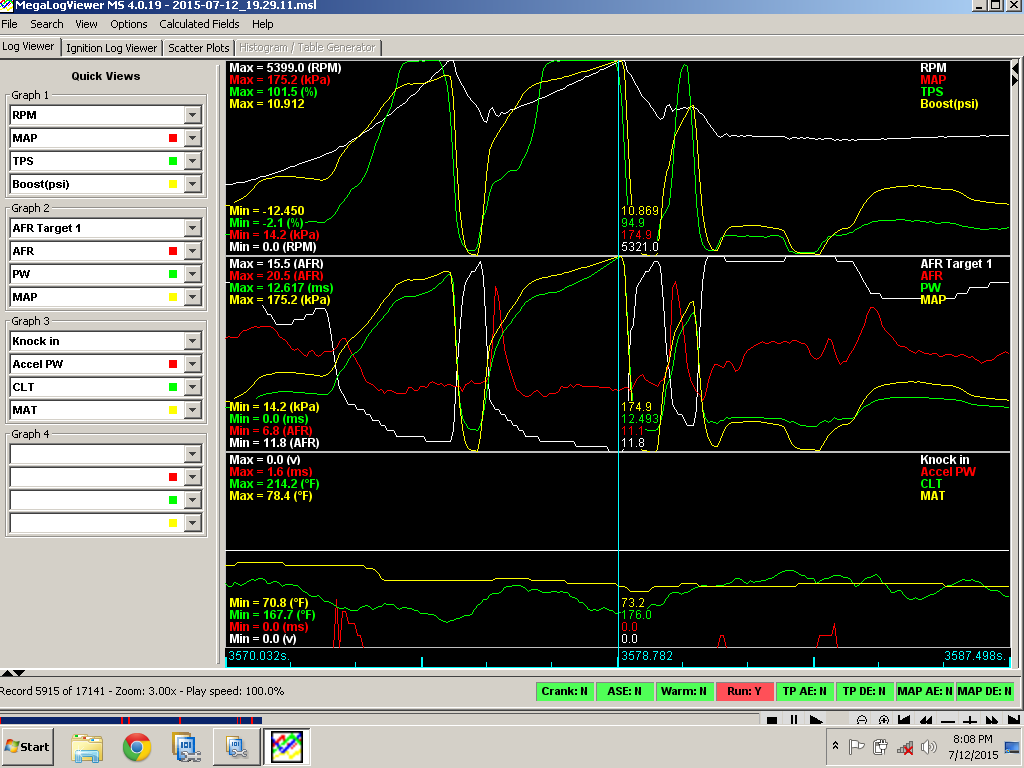Switch to the Scatter Plots tab
Viewport: 1024px width, 768px height.
click(198, 47)
